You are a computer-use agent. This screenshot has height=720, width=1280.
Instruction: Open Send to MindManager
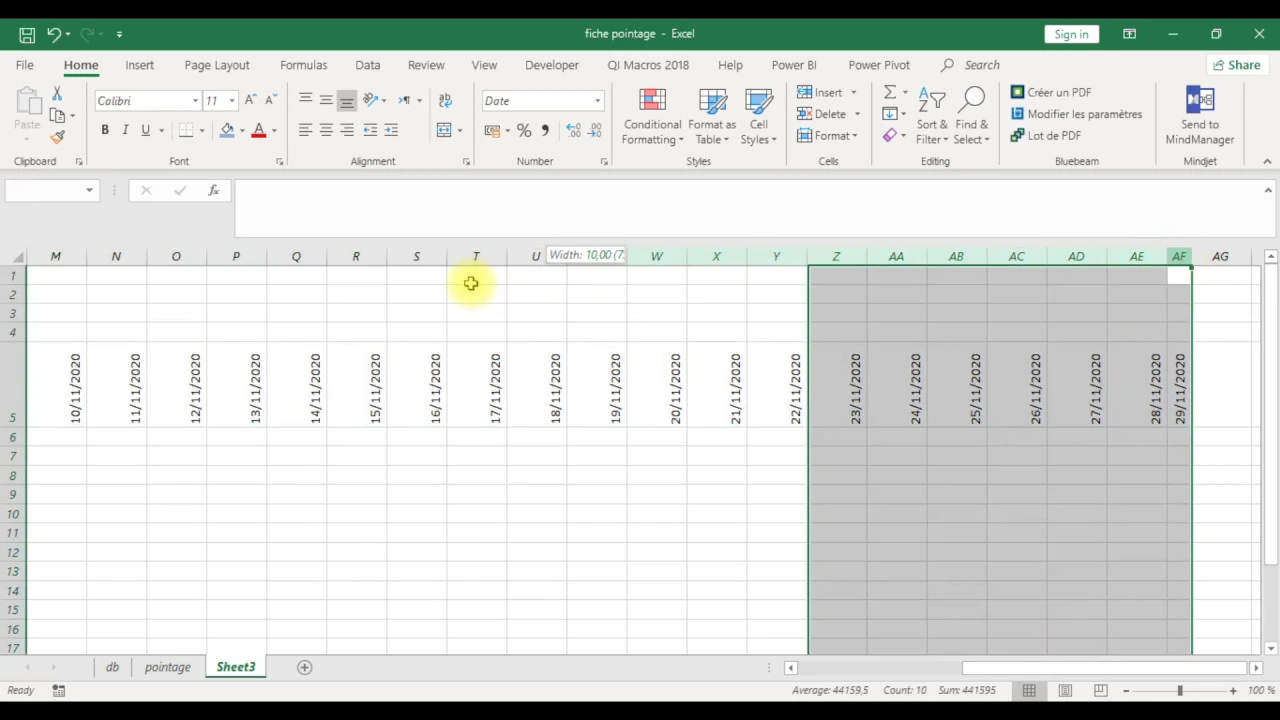1200,116
